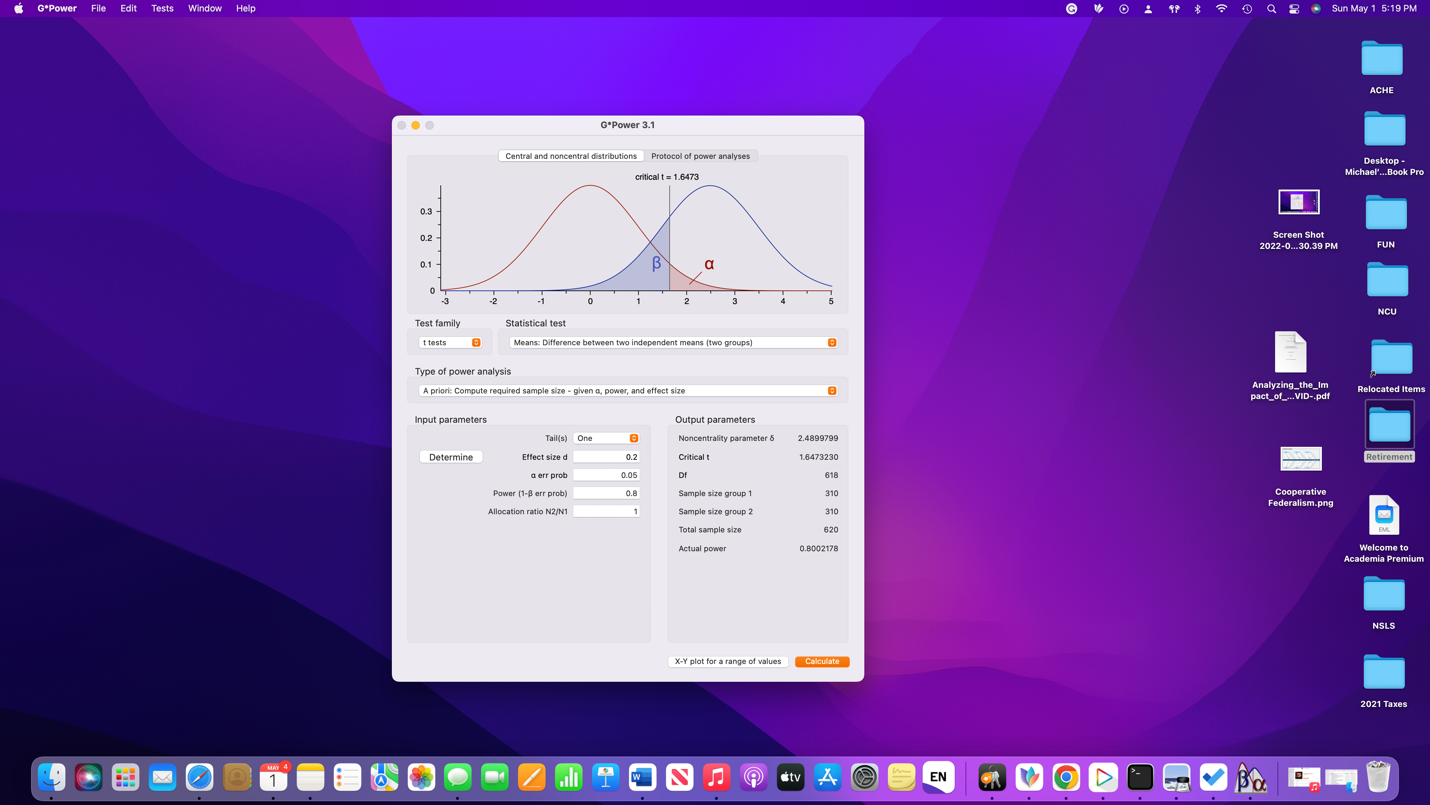
Task: Open Type of power analysis dropdown
Action: tap(628, 391)
